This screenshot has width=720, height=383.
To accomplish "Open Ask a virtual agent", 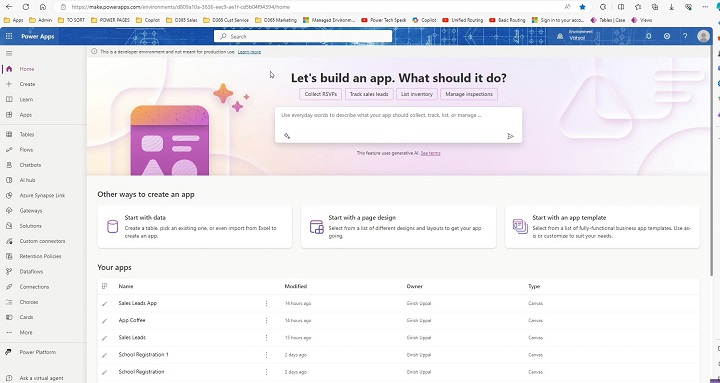I will (x=41, y=378).
